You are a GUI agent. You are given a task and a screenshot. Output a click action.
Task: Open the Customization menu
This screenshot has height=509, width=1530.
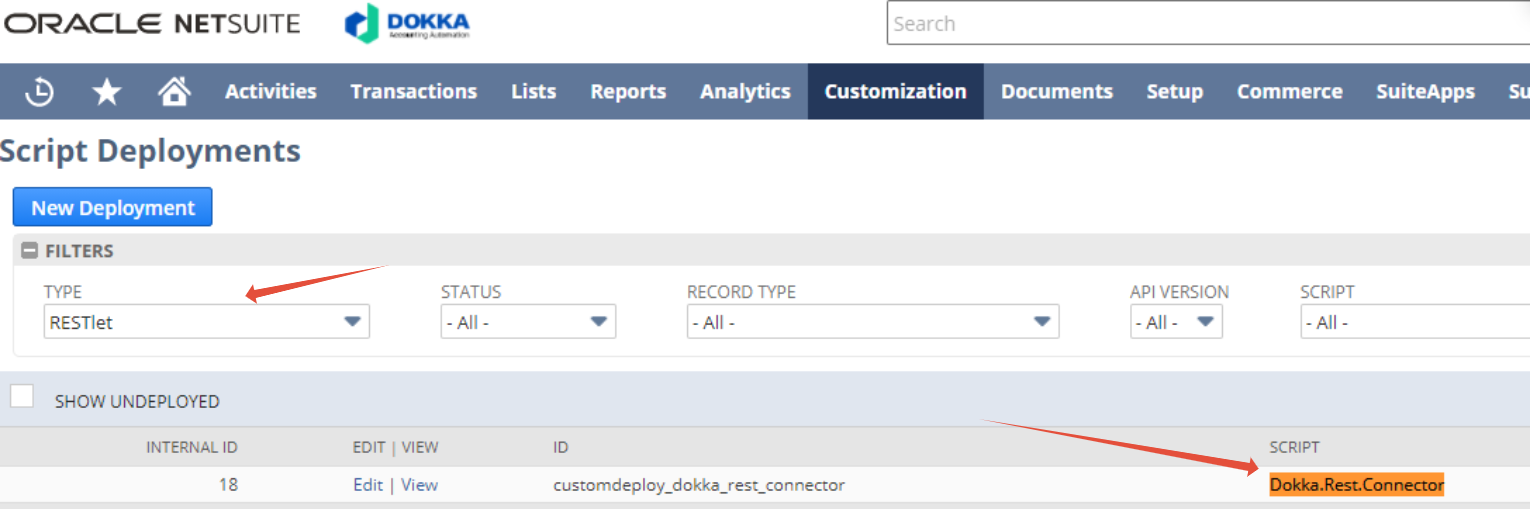click(x=896, y=91)
